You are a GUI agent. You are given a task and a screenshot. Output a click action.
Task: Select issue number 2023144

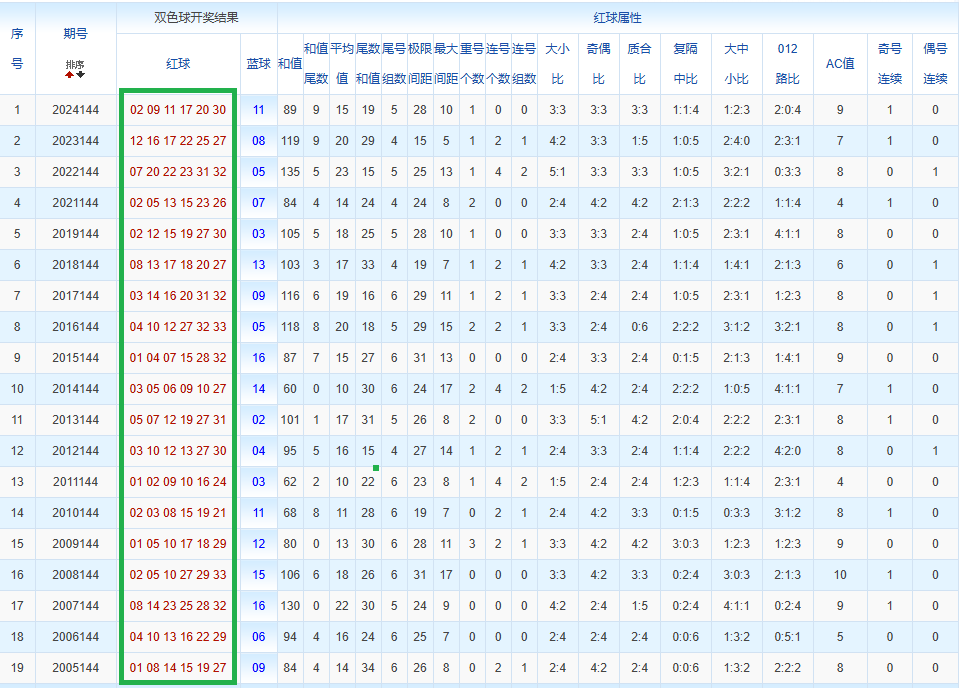click(75, 141)
